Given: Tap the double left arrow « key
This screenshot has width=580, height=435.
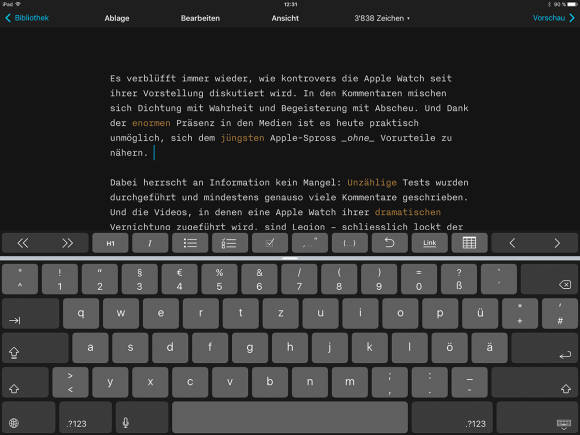Looking at the screenshot, I should click(x=23, y=243).
